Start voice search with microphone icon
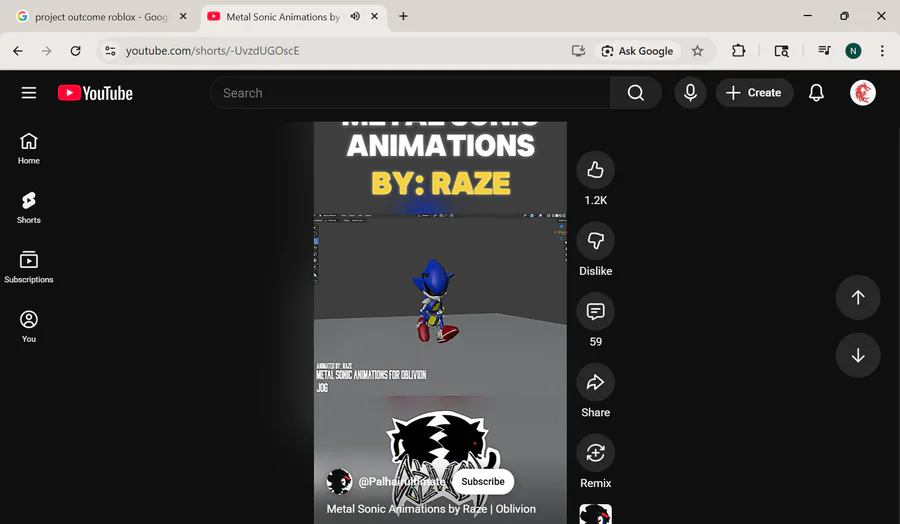The width and height of the screenshot is (900, 524). click(x=690, y=93)
